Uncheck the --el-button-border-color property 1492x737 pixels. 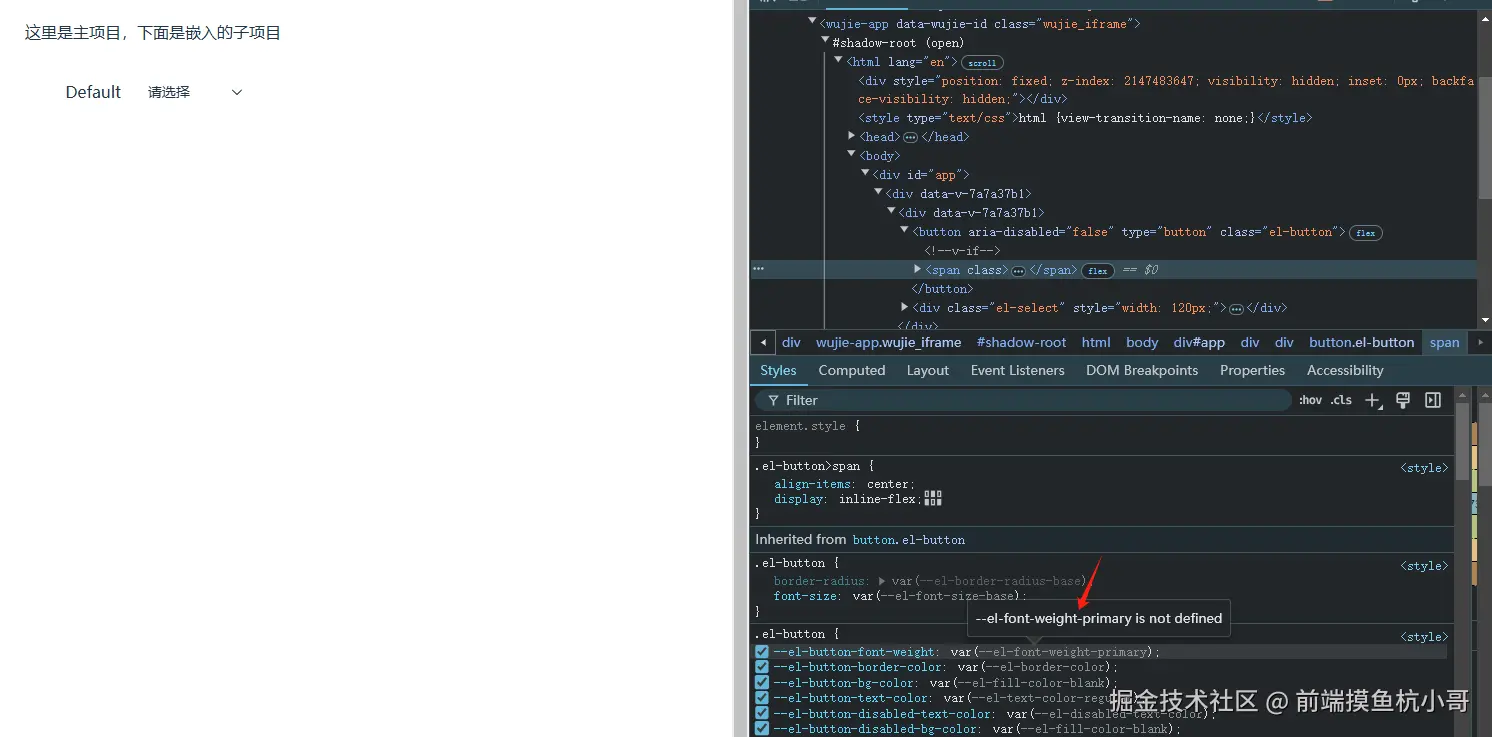(x=761, y=667)
